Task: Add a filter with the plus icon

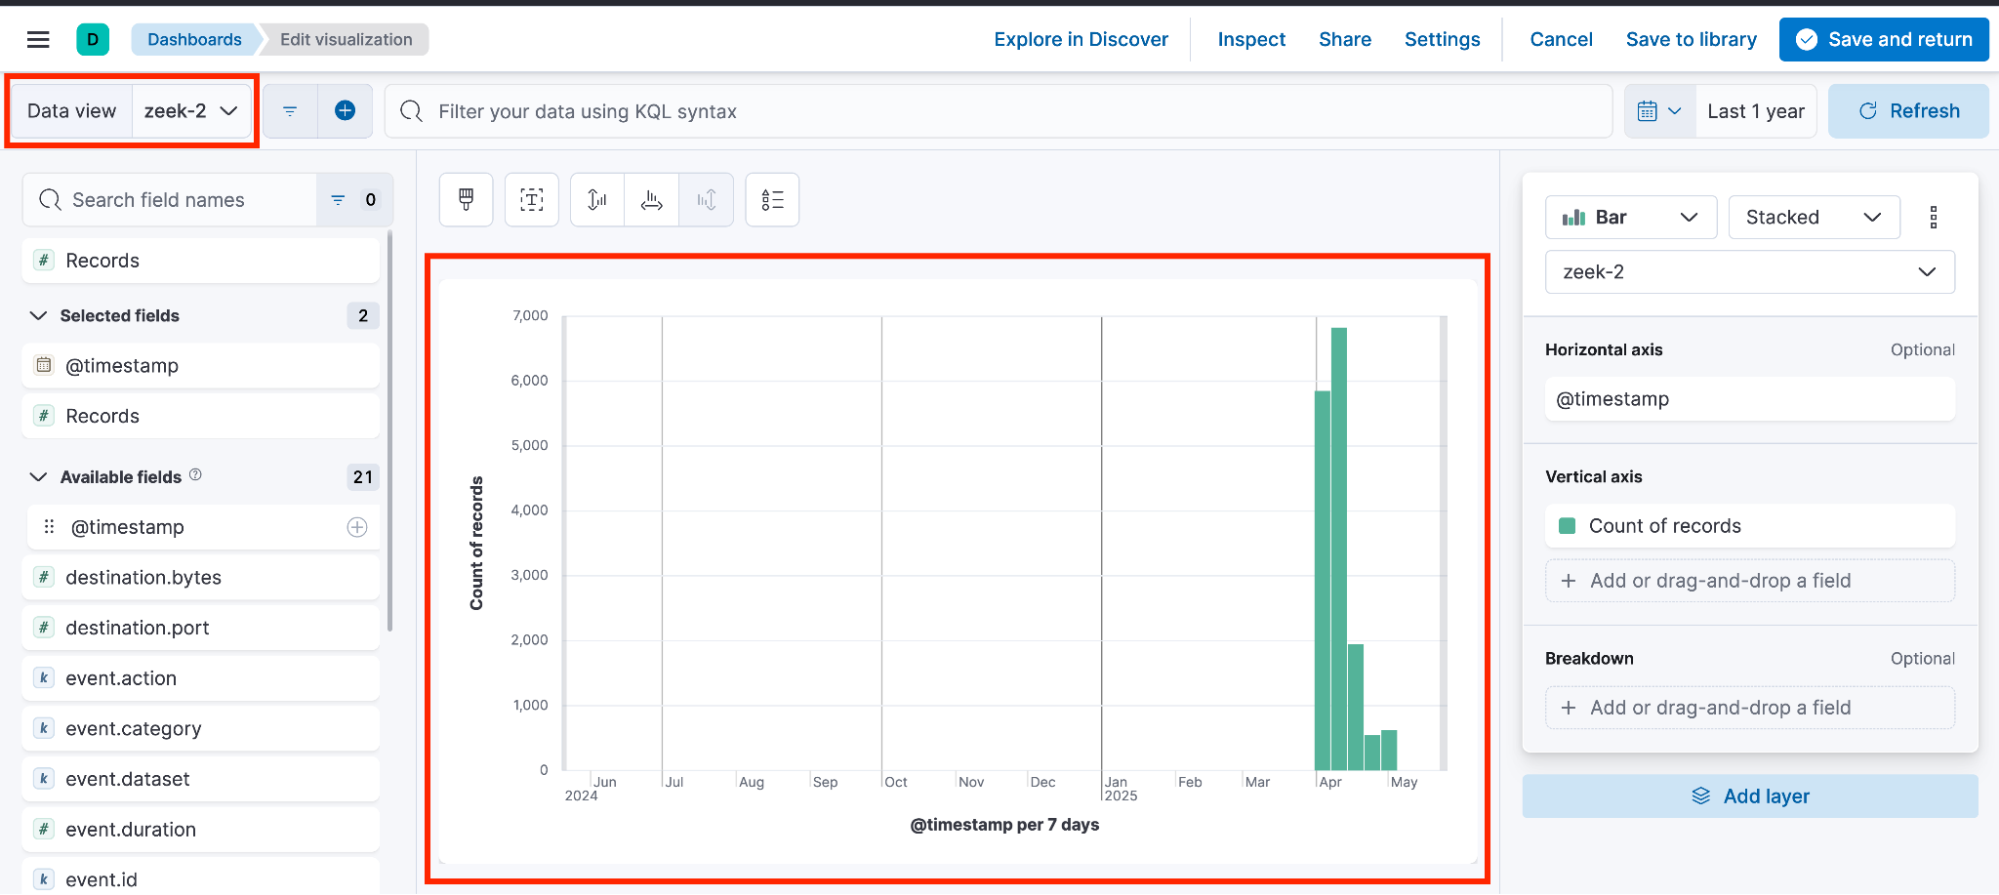Action: tap(345, 111)
